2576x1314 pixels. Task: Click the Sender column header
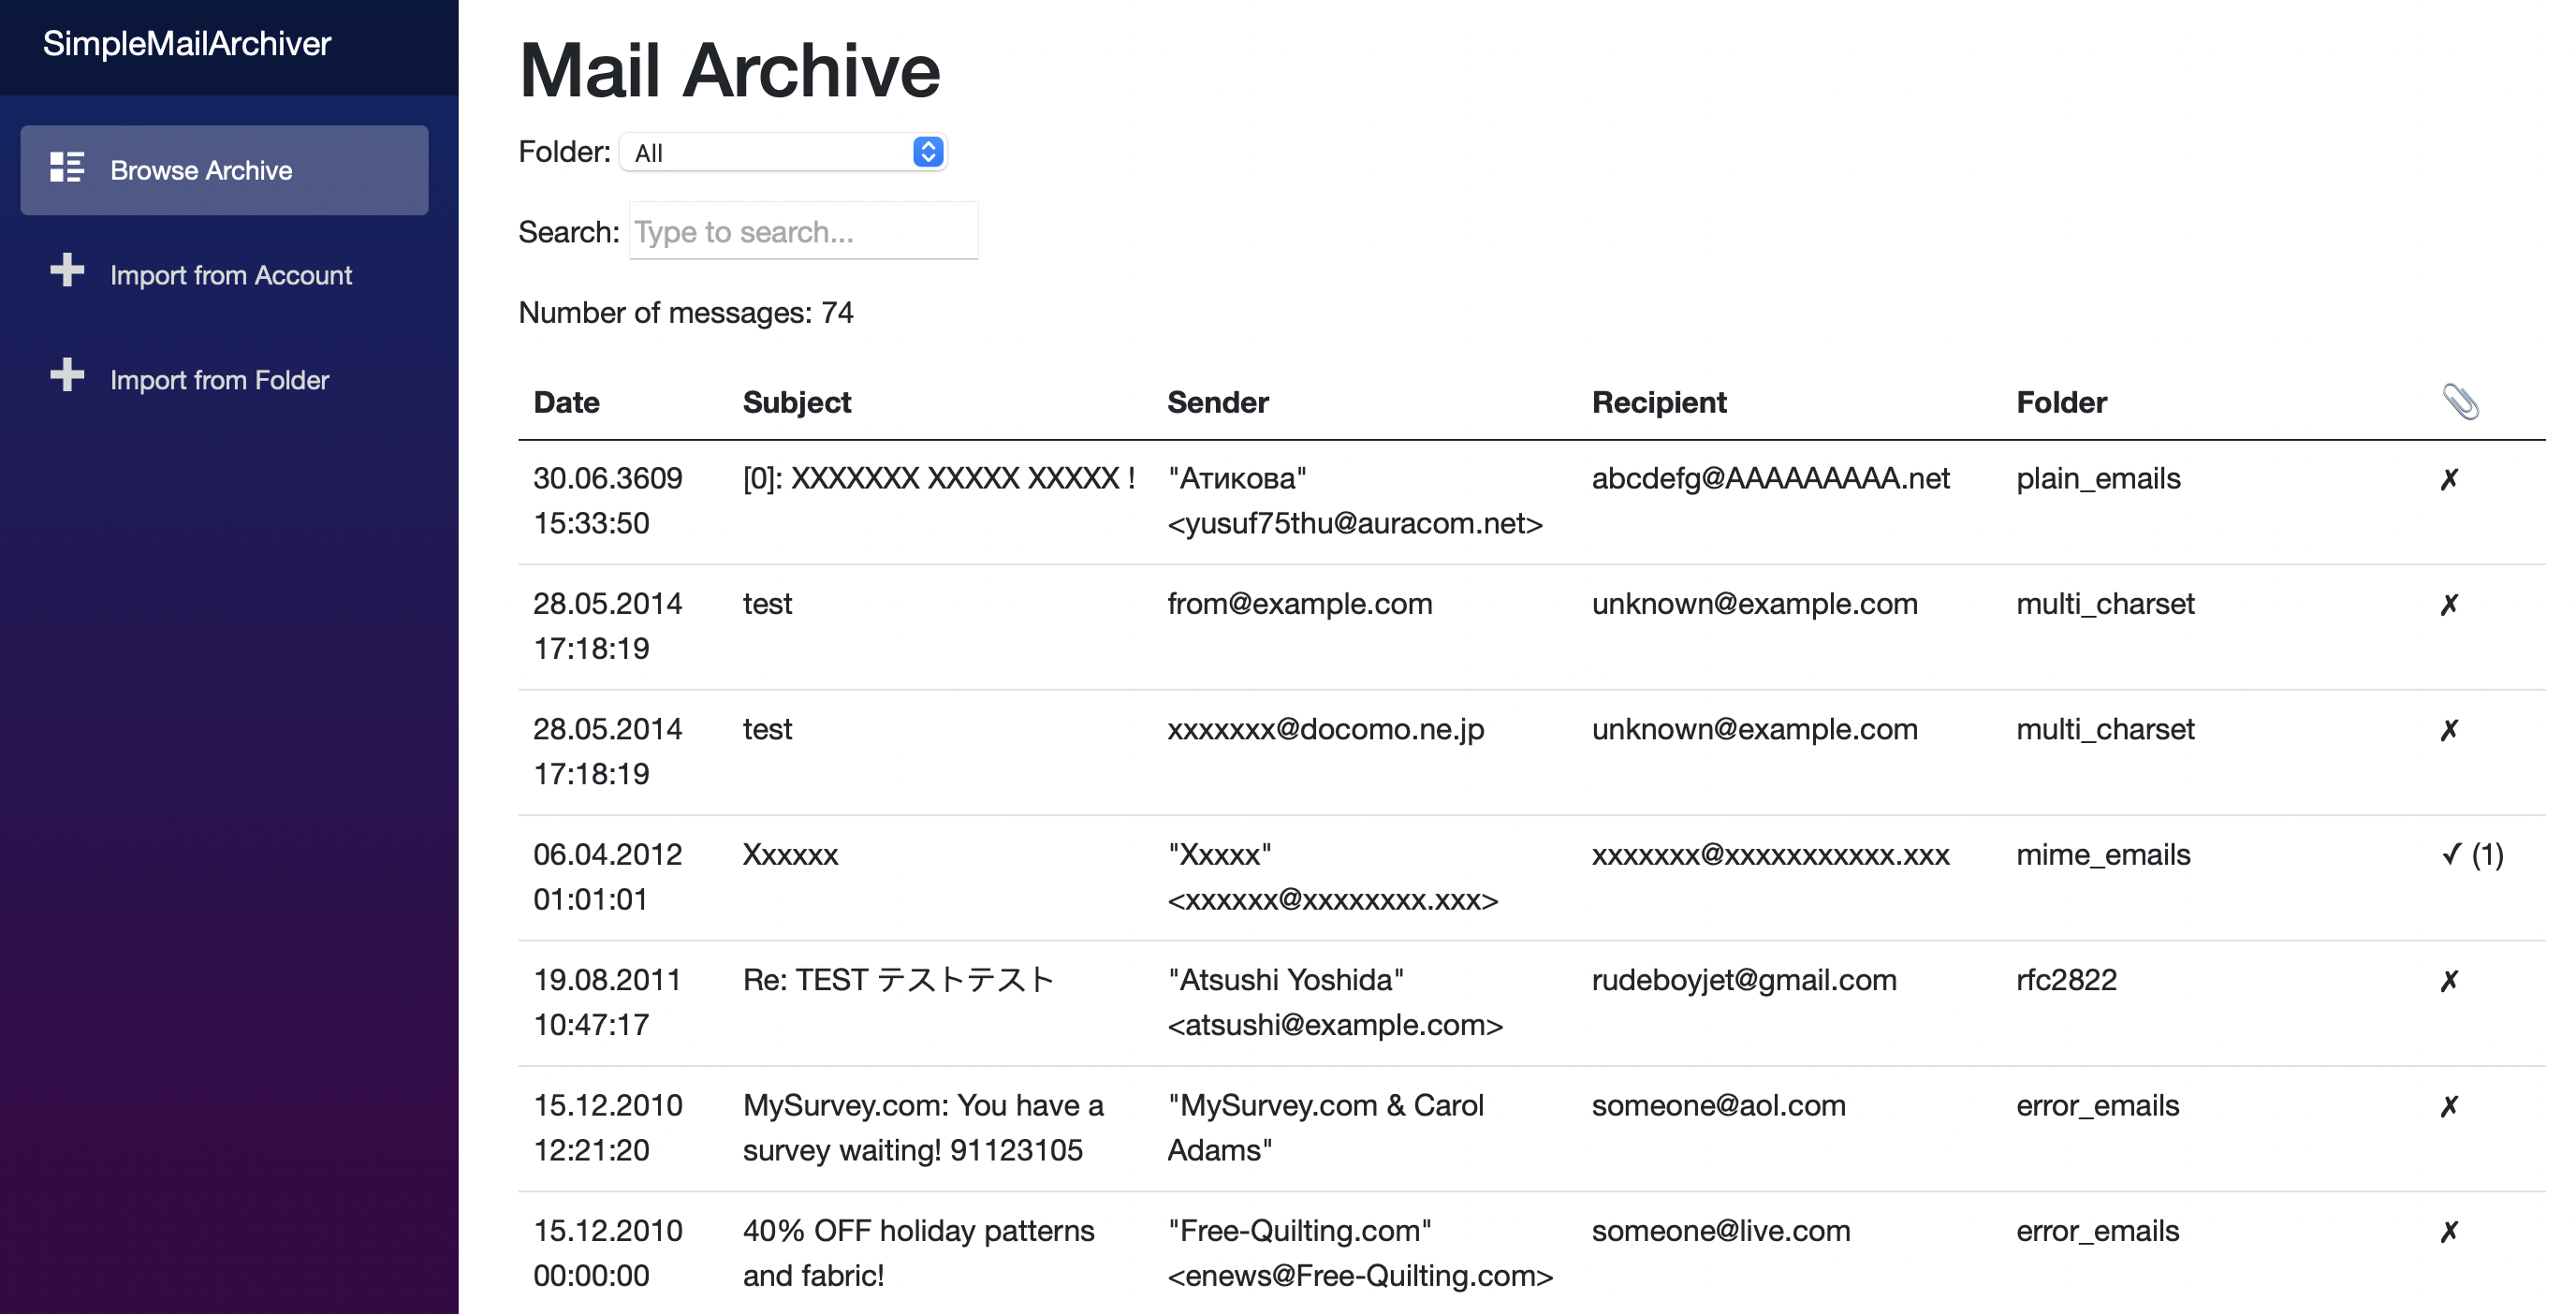pos(1217,402)
